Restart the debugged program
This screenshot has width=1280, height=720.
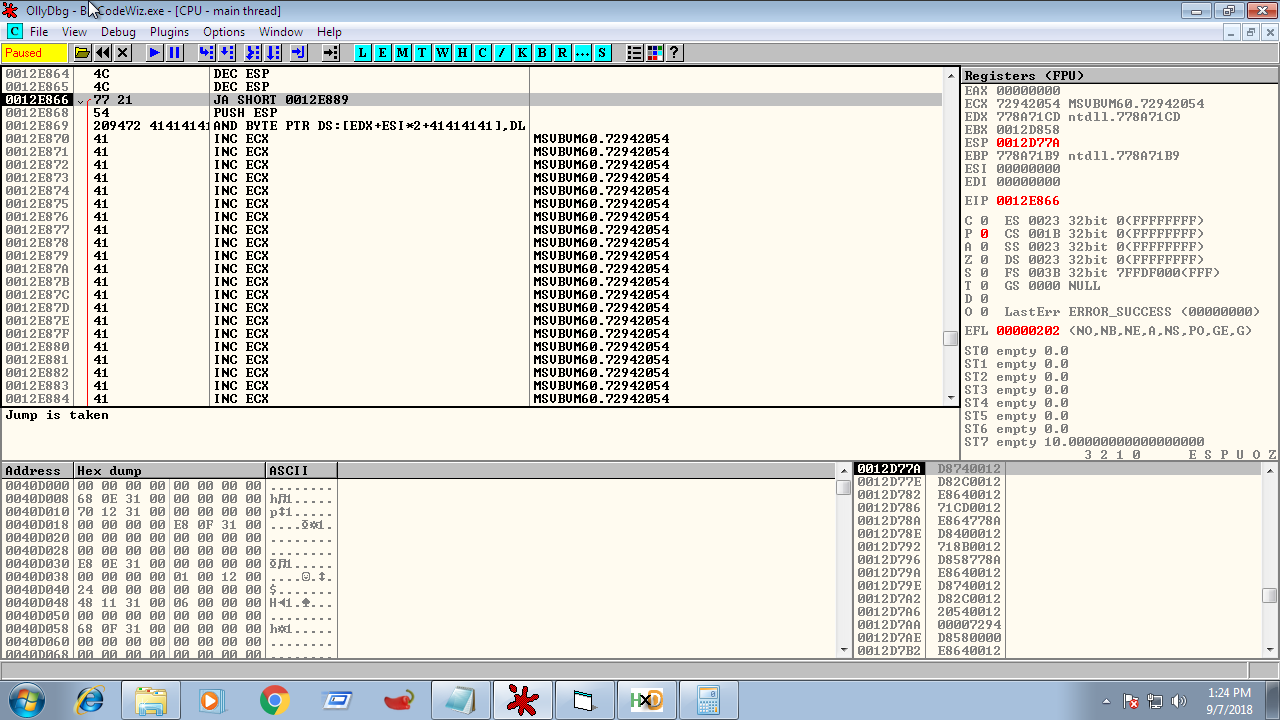point(103,53)
